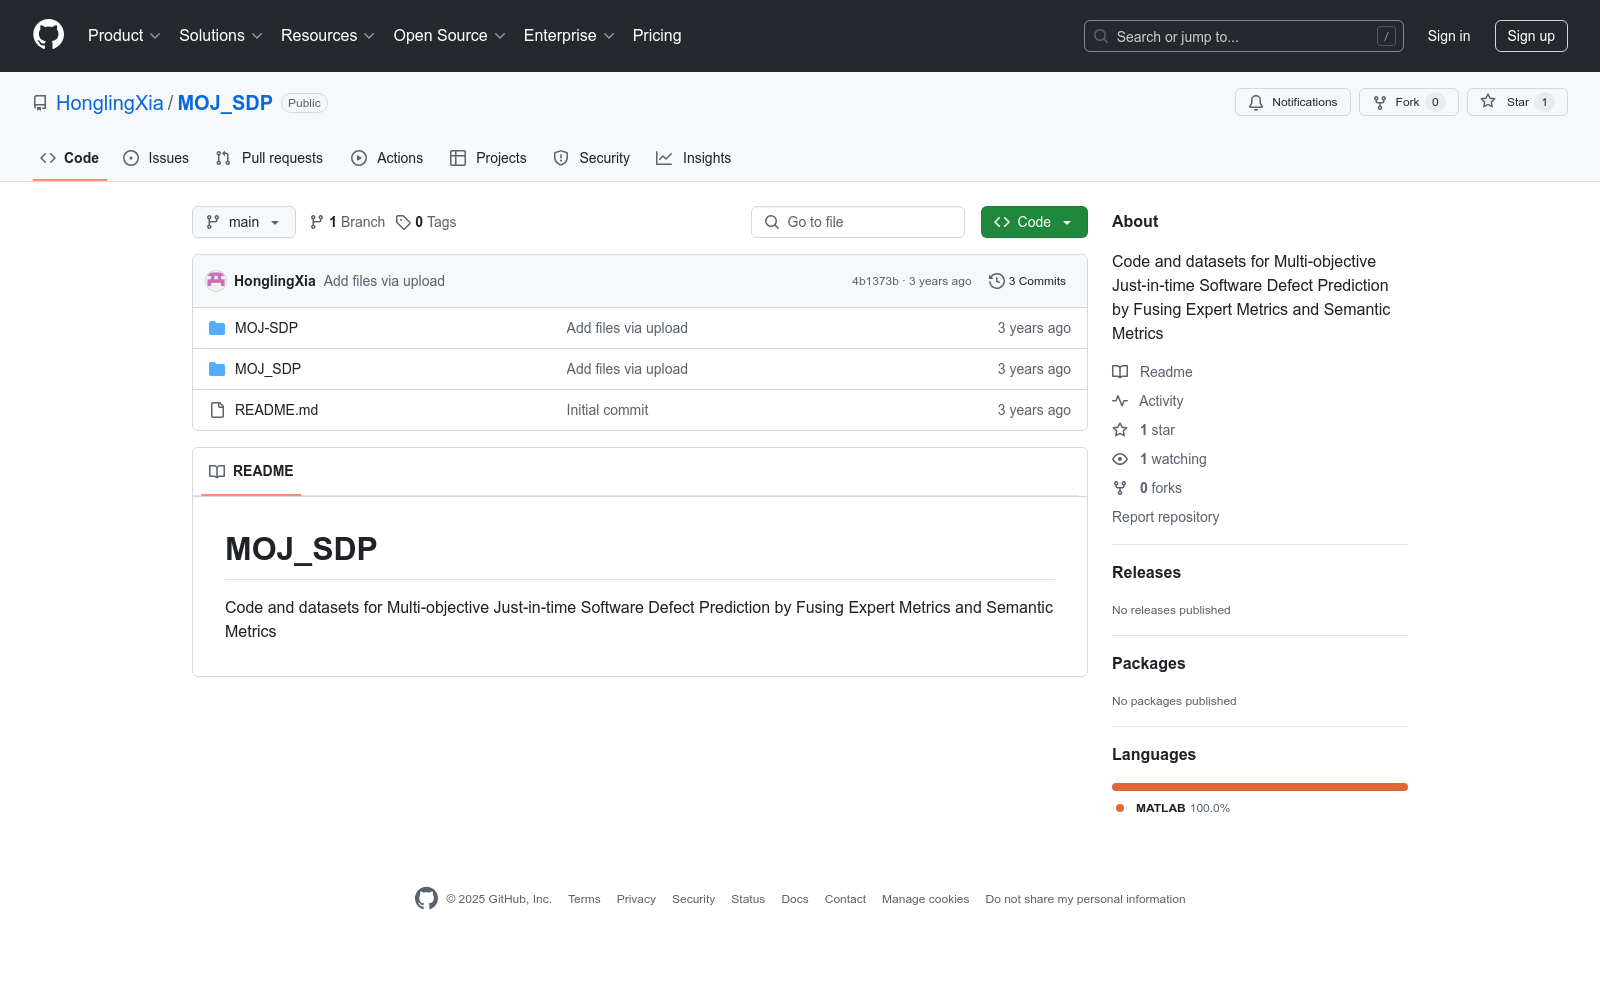Image resolution: width=1600 pixels, height=1000 pixels.
Task: Open the Packages heading link
Action: point(1148,663)
